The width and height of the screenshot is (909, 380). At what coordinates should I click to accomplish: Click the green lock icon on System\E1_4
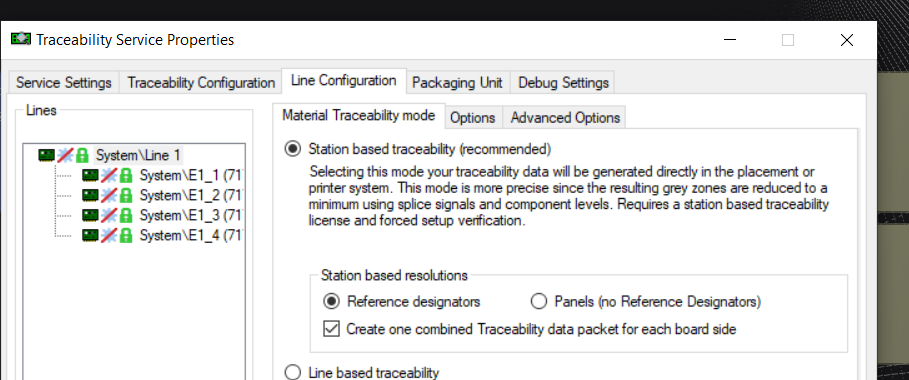coord(126,235)
